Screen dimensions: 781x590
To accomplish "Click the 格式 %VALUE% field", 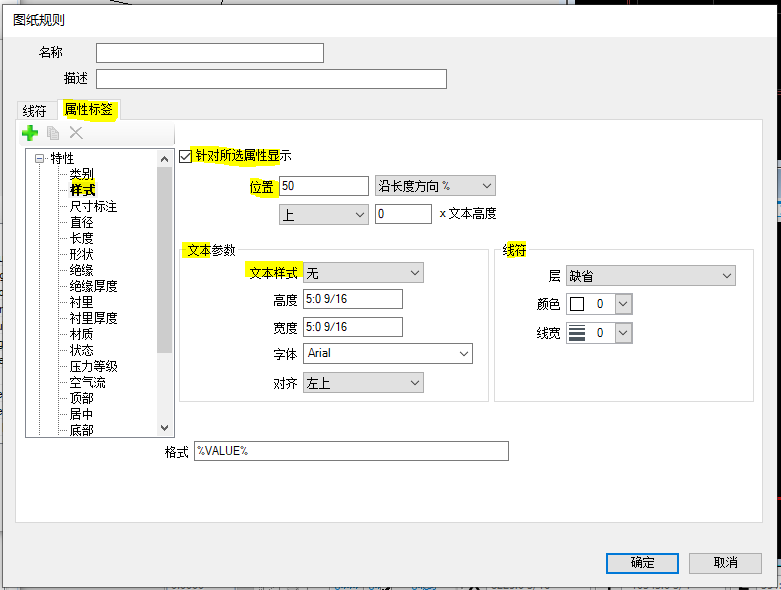I will click(351, 451).
